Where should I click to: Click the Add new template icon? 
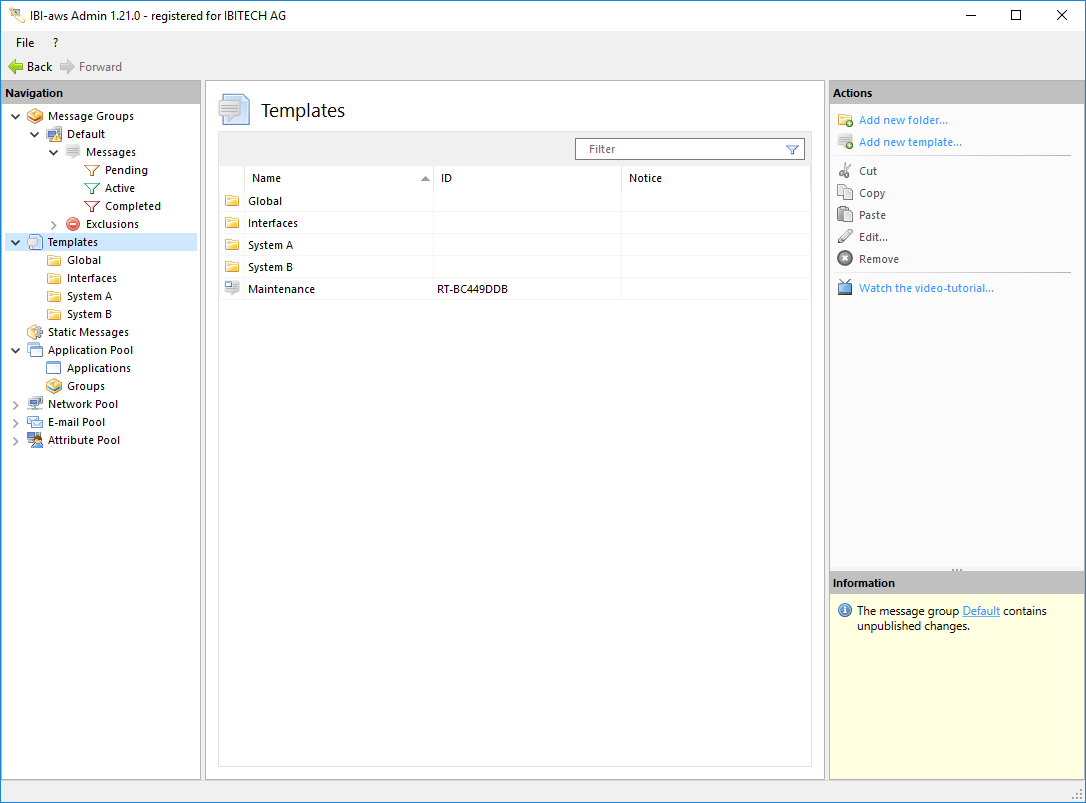pos(845,142)
